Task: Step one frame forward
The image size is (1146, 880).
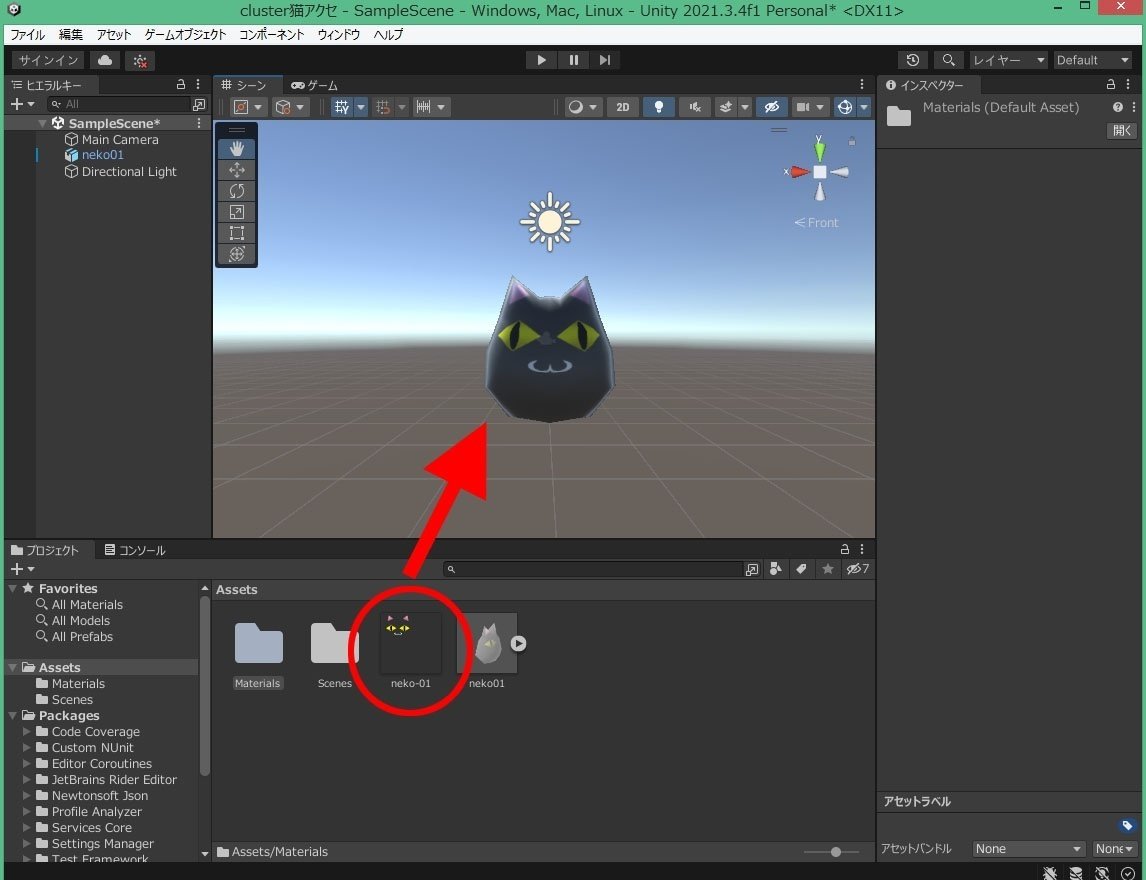Action: [605, 60]
